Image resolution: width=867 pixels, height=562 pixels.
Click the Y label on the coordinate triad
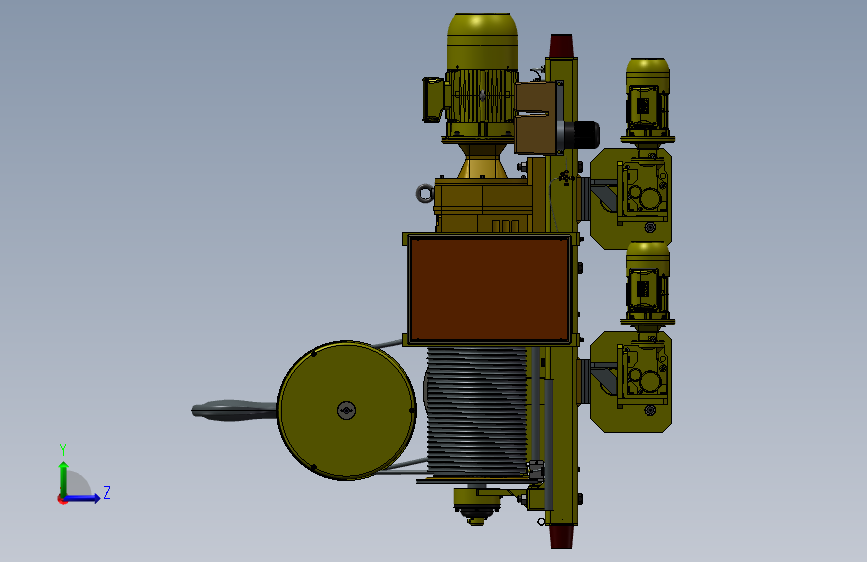(63, 449)
